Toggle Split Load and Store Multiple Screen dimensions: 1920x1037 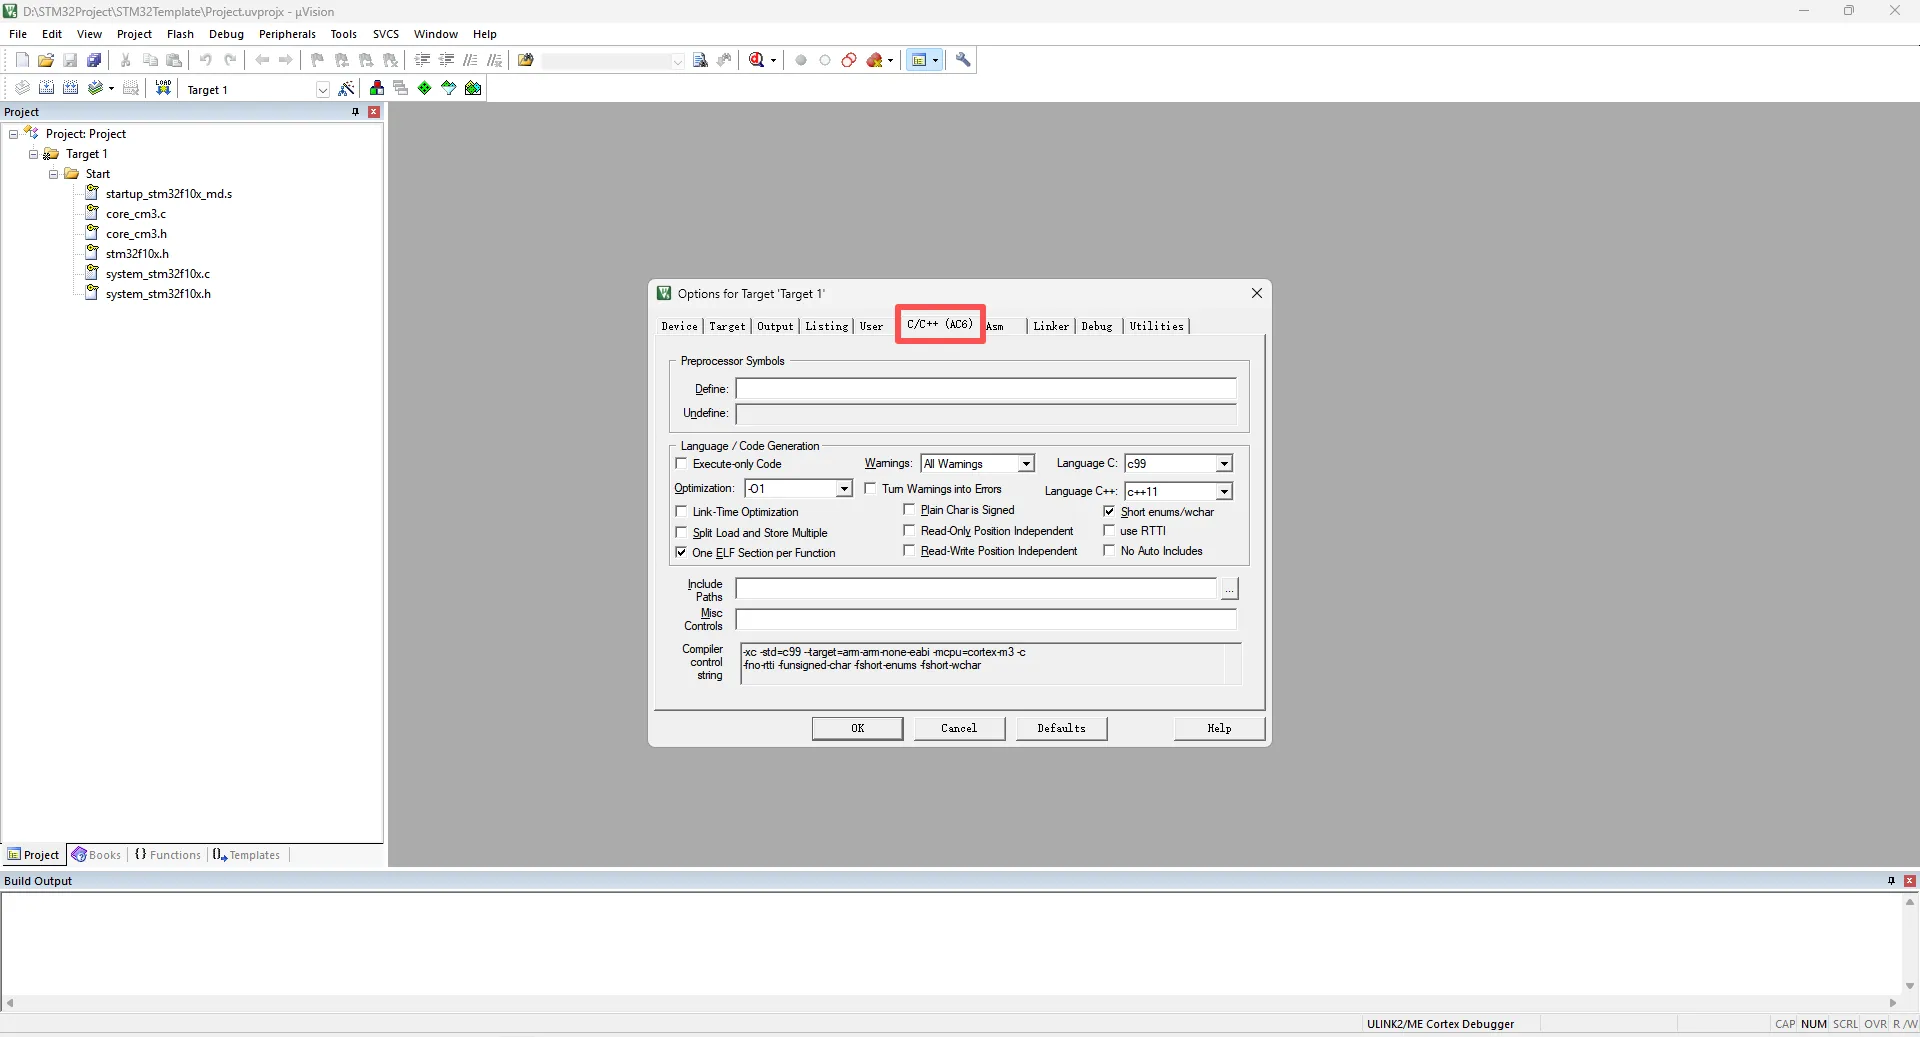click(x=682, y=532)
